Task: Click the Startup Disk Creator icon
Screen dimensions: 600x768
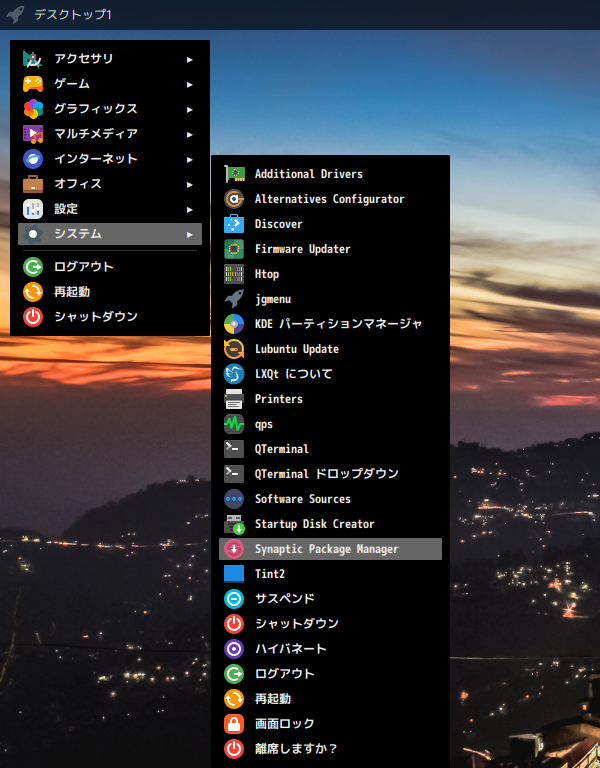Action: 234,524
